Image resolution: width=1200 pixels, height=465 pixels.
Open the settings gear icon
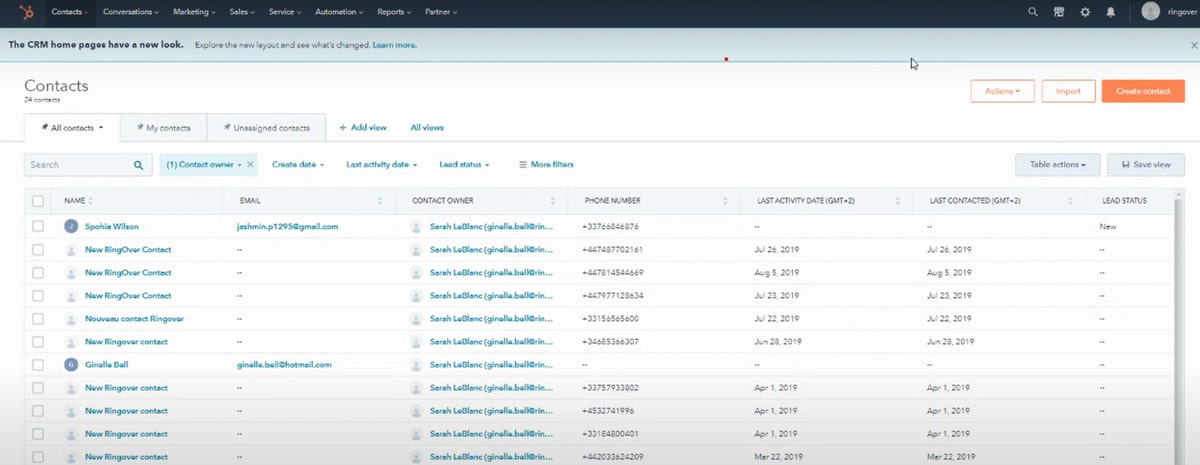point(1085,12)
